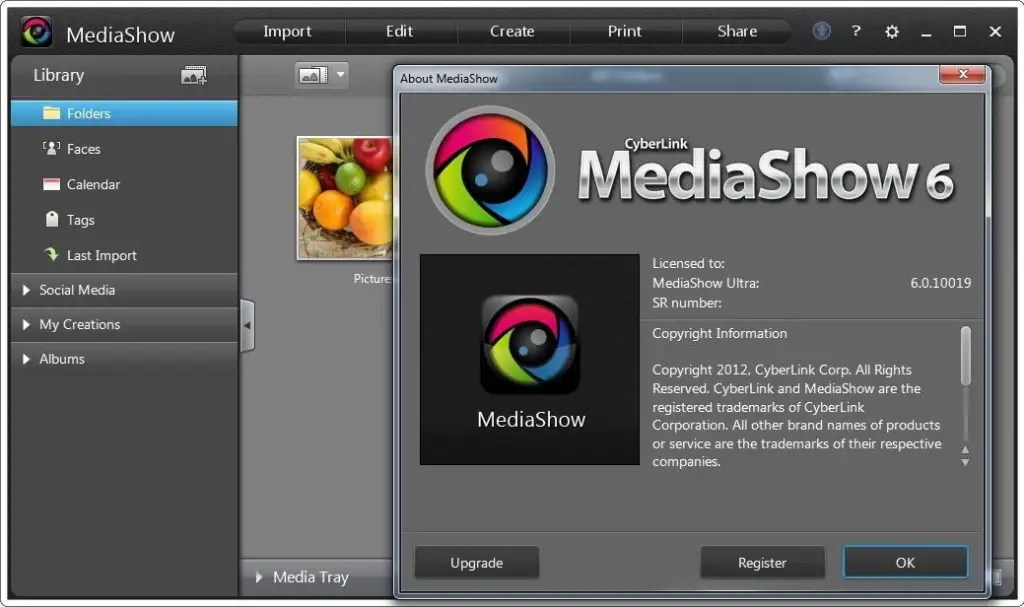Maximize the MediaShow window
1024x607 pixels.
tap(960, 31)
